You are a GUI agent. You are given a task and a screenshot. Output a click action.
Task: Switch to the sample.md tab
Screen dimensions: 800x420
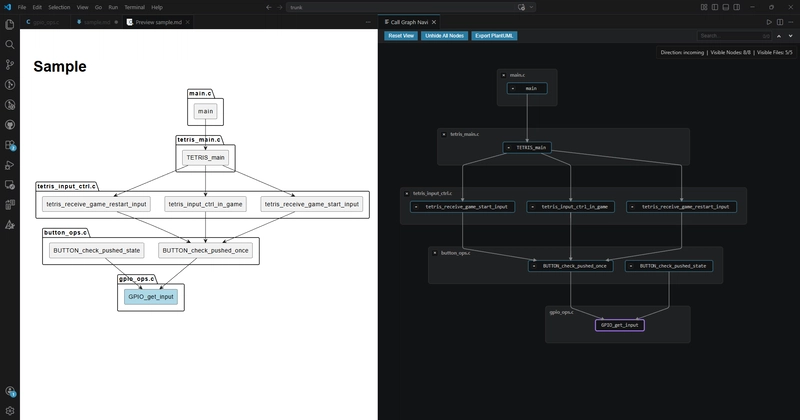[x=96, y=22]
